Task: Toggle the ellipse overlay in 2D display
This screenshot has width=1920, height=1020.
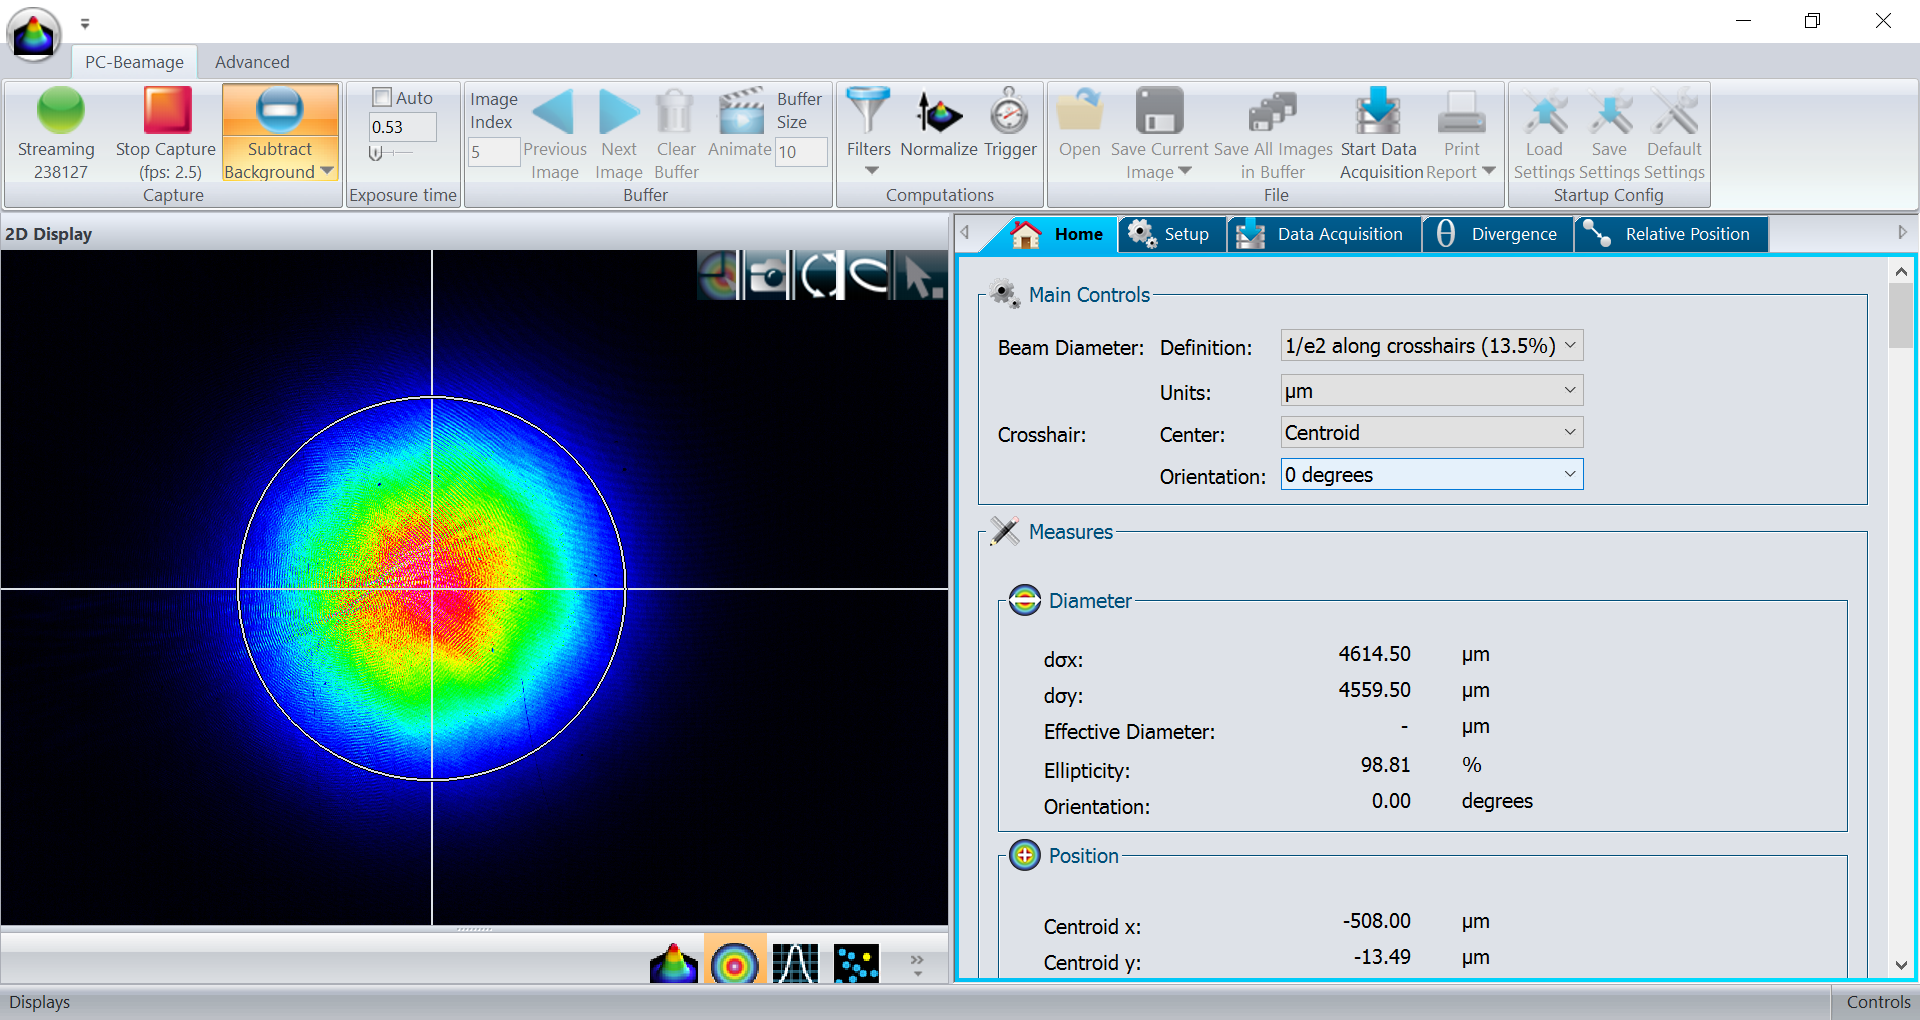Action: tap(868, 276)
